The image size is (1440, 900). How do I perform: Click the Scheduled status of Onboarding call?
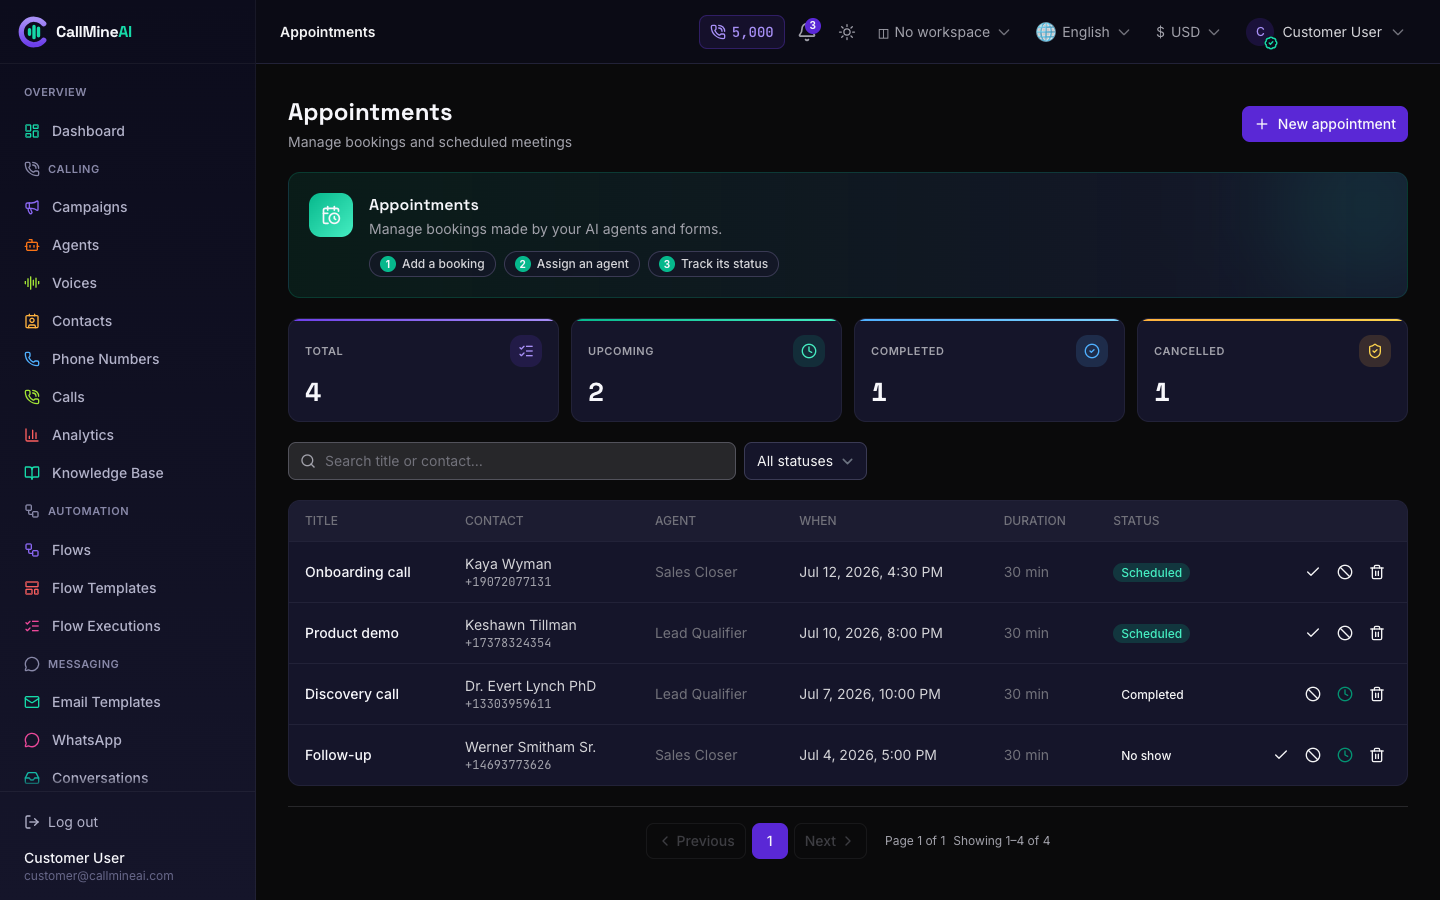point(1151,573)
